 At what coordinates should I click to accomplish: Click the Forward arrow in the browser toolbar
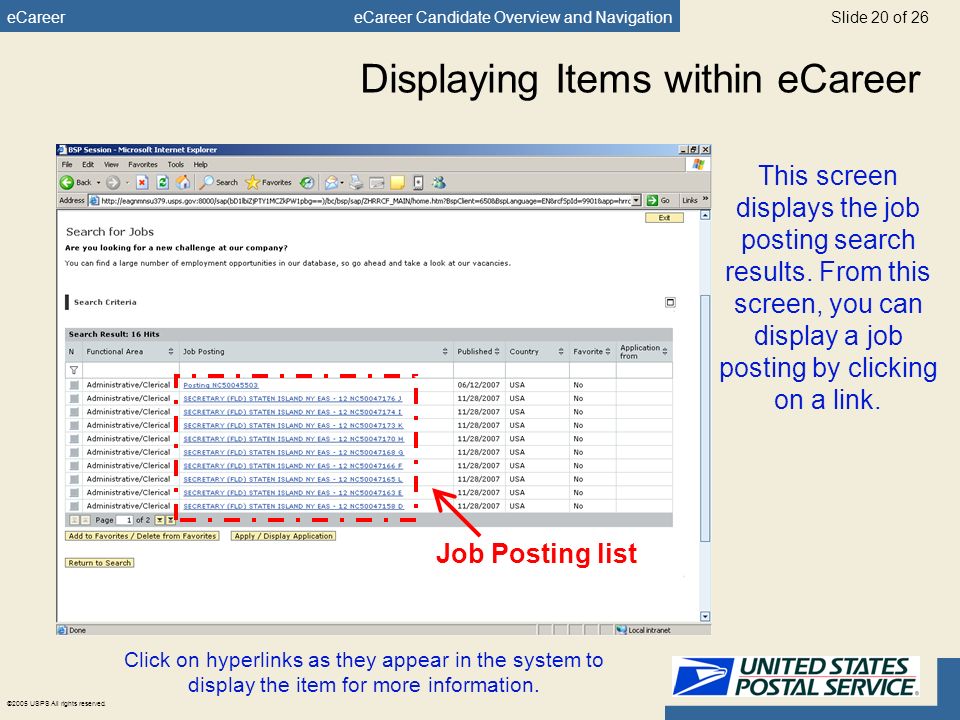113,182
